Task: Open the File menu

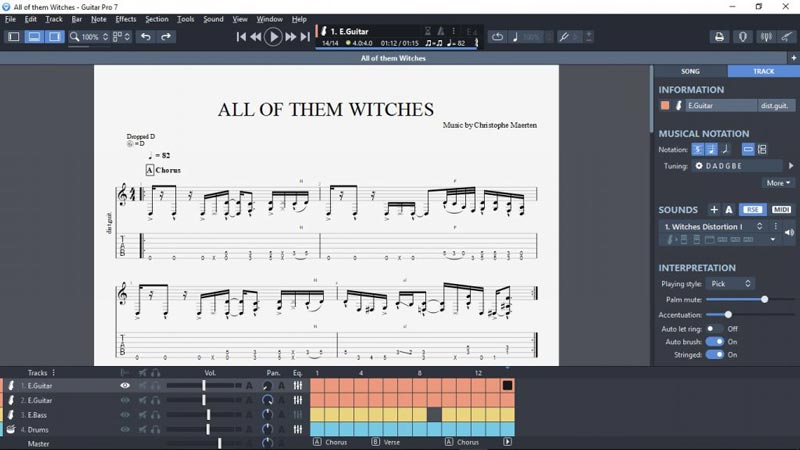Action: (10, 19)
